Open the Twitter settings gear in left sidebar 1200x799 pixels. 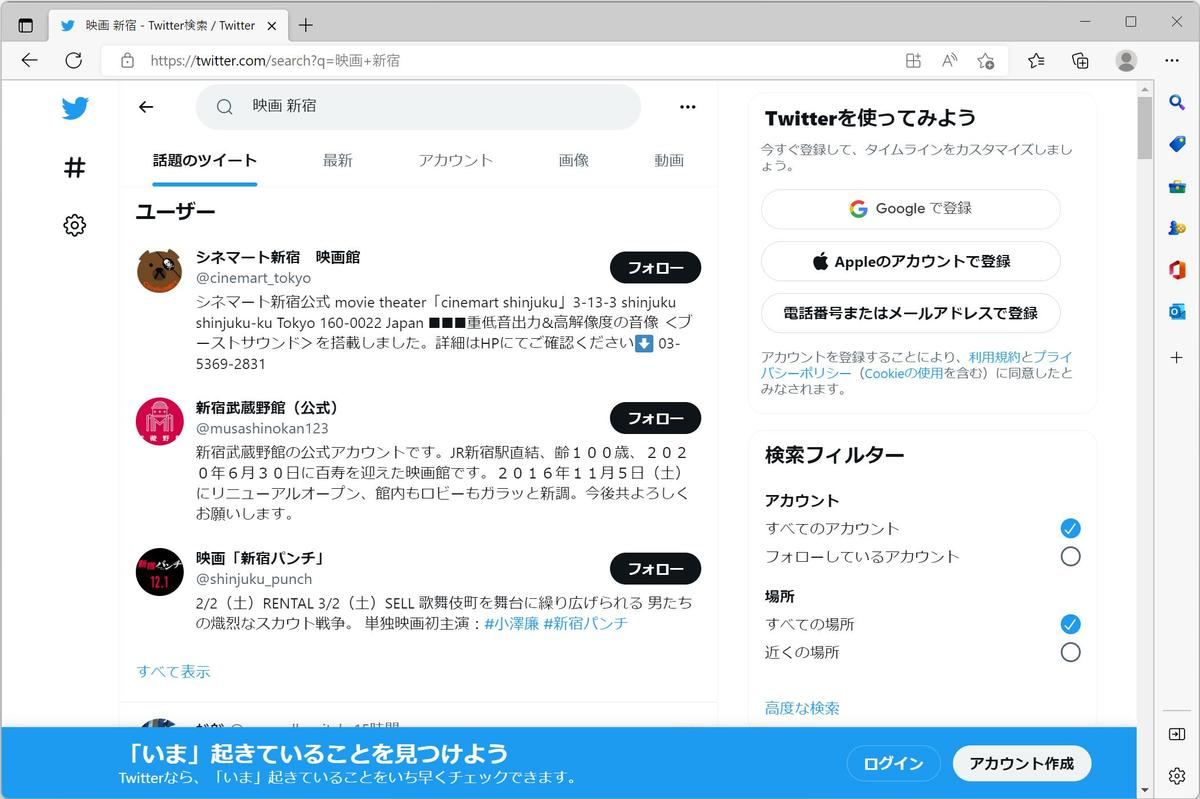[x=75, y=226]
